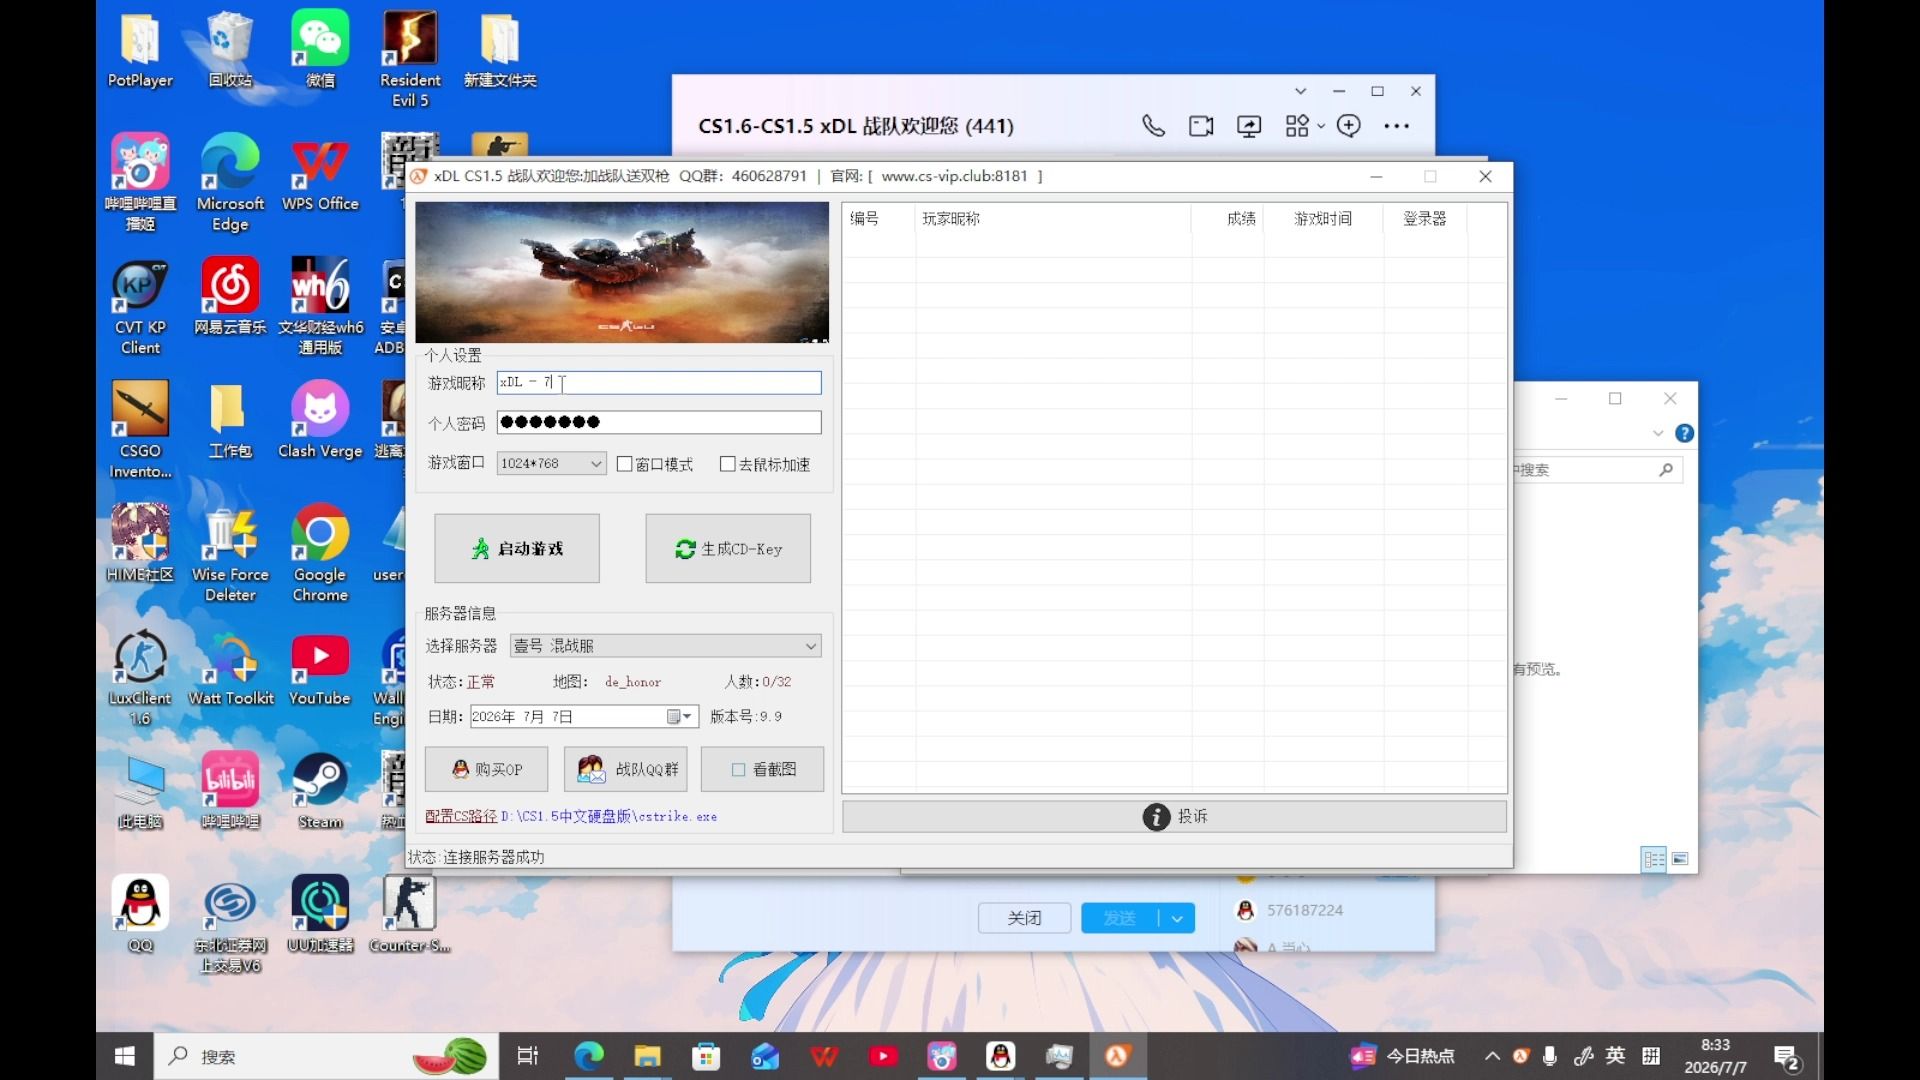The width and height of the screenshot is (1920, 1080).
Task: Expand chevron at top of QQ chat window
Action: click(1300, 91)
